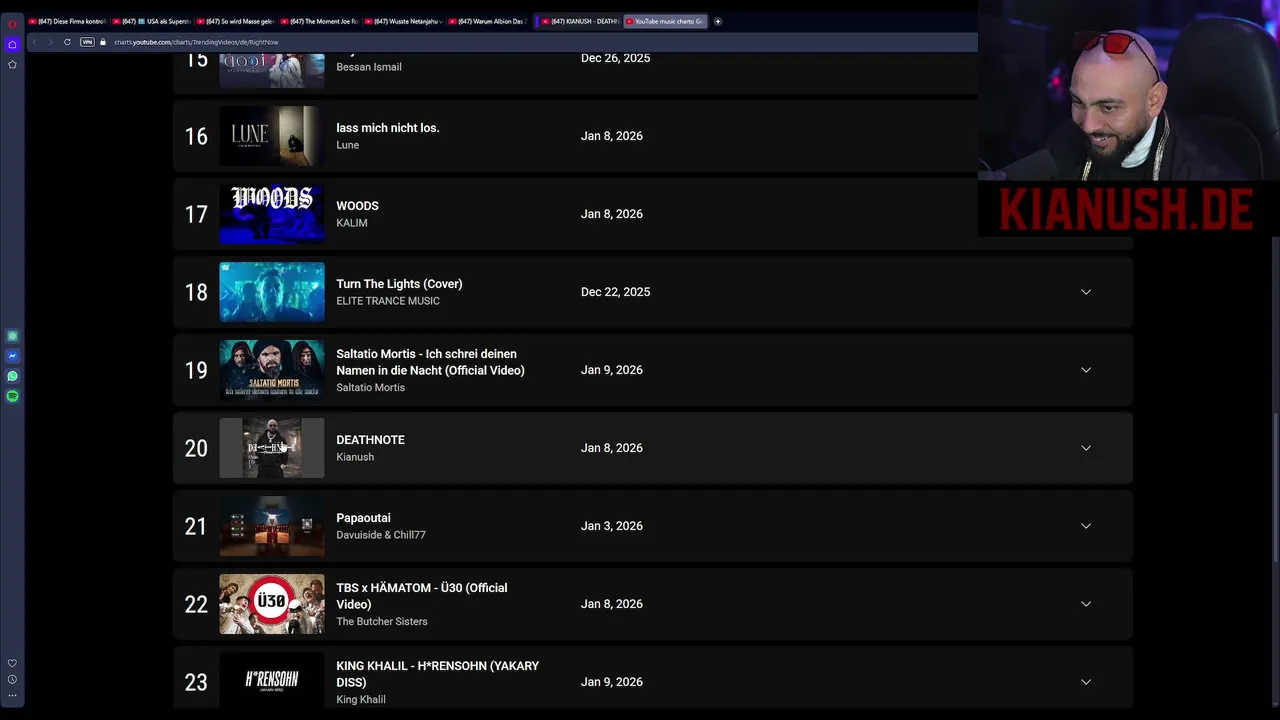Go forward with the browser forward arrow
The width and height of the screenshot is (1280, 720).
(50, 42)
